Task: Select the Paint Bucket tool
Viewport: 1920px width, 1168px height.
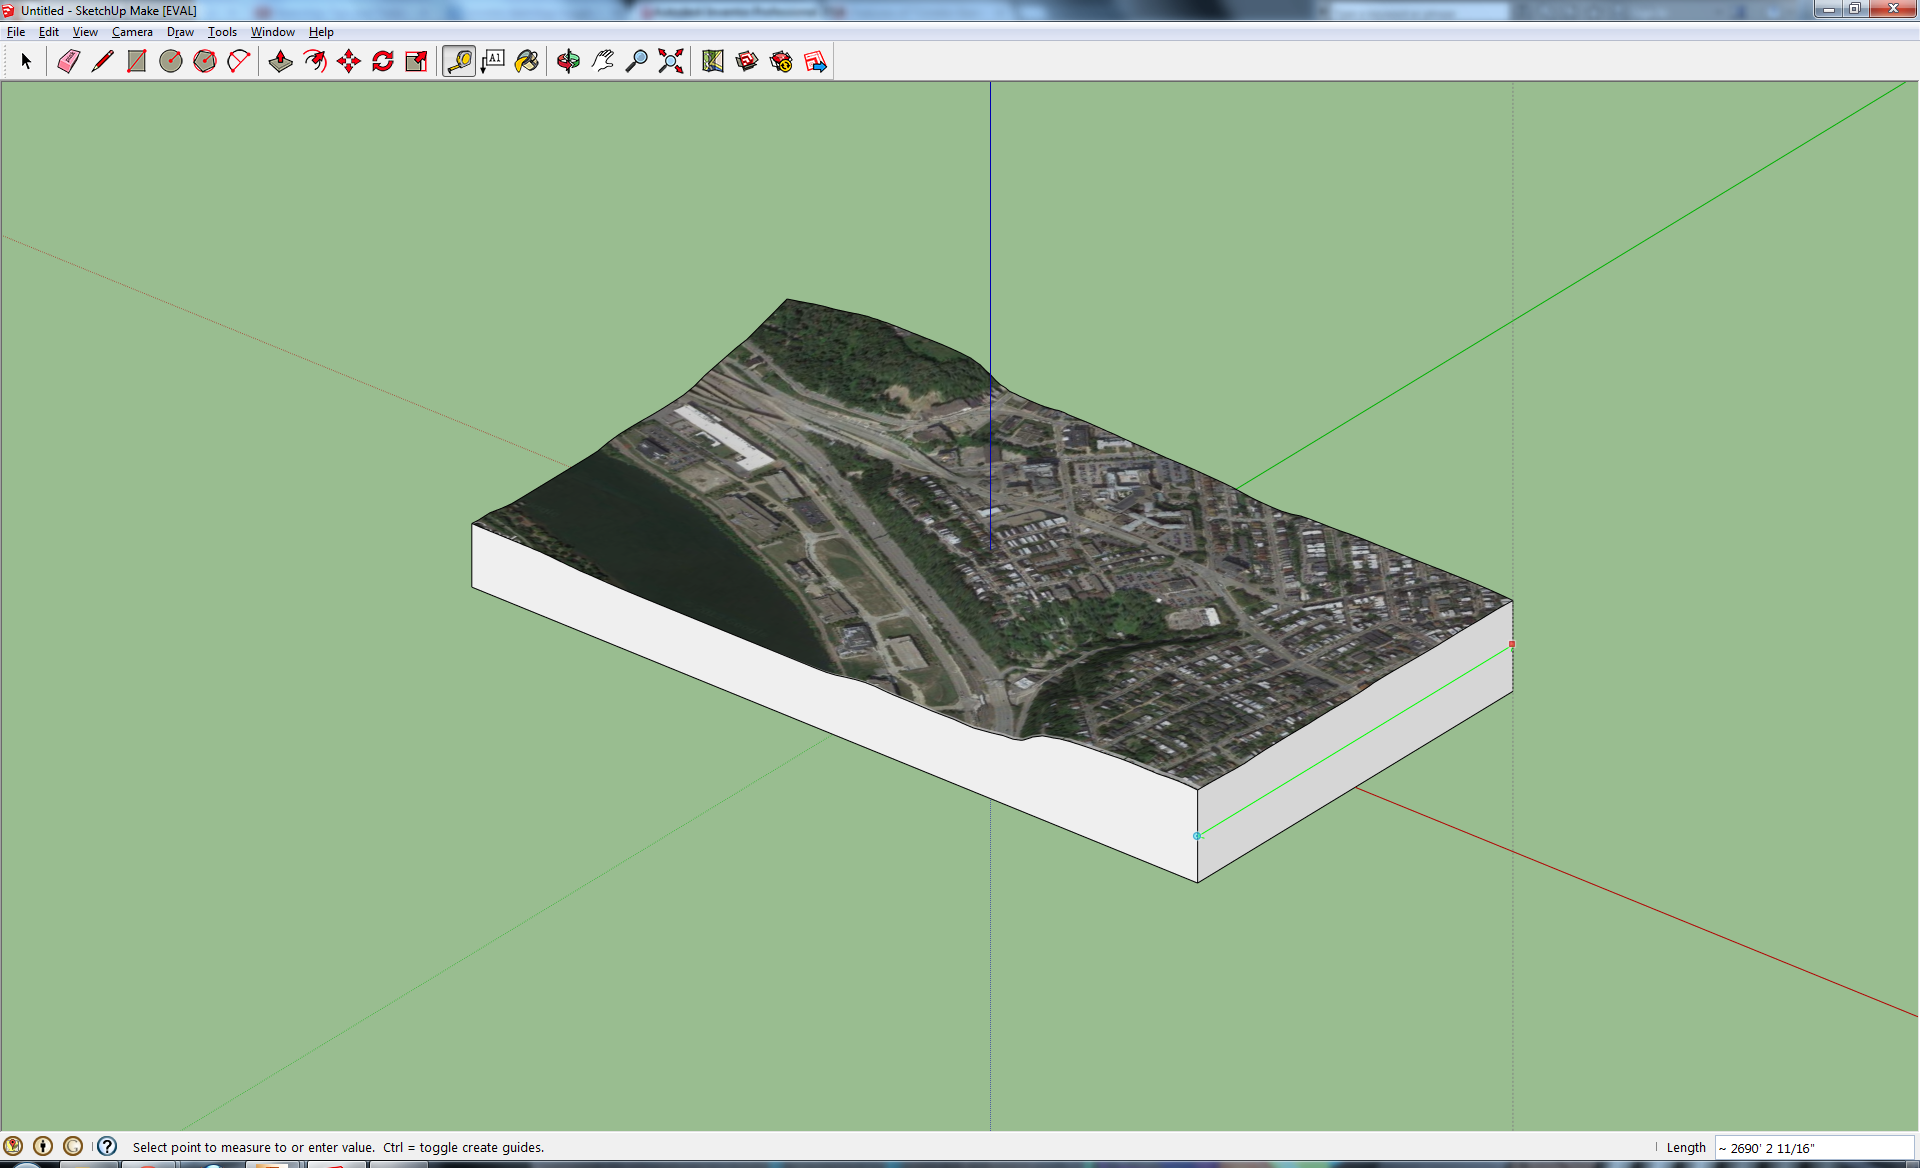Action: pyautogui.click(x=527, y=61)
